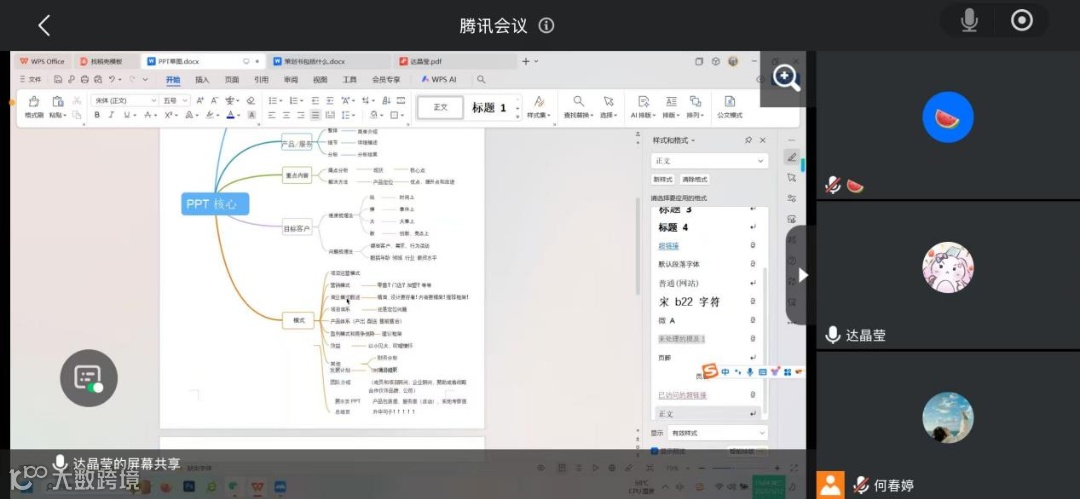This screenshot has width=1080, height=499.
Task: Open the 文件 menu
Action: [30, 79]
